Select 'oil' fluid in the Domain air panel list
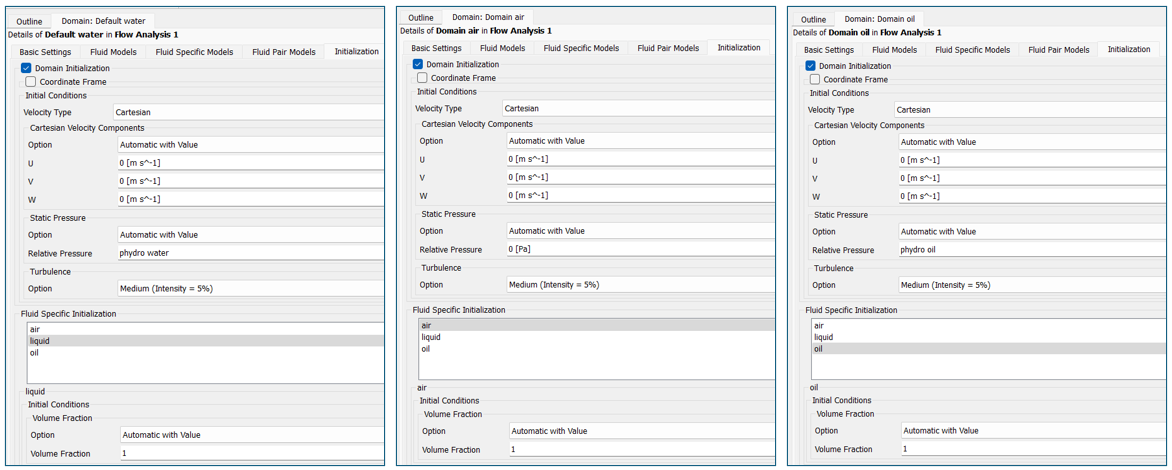 click(427, 349)
